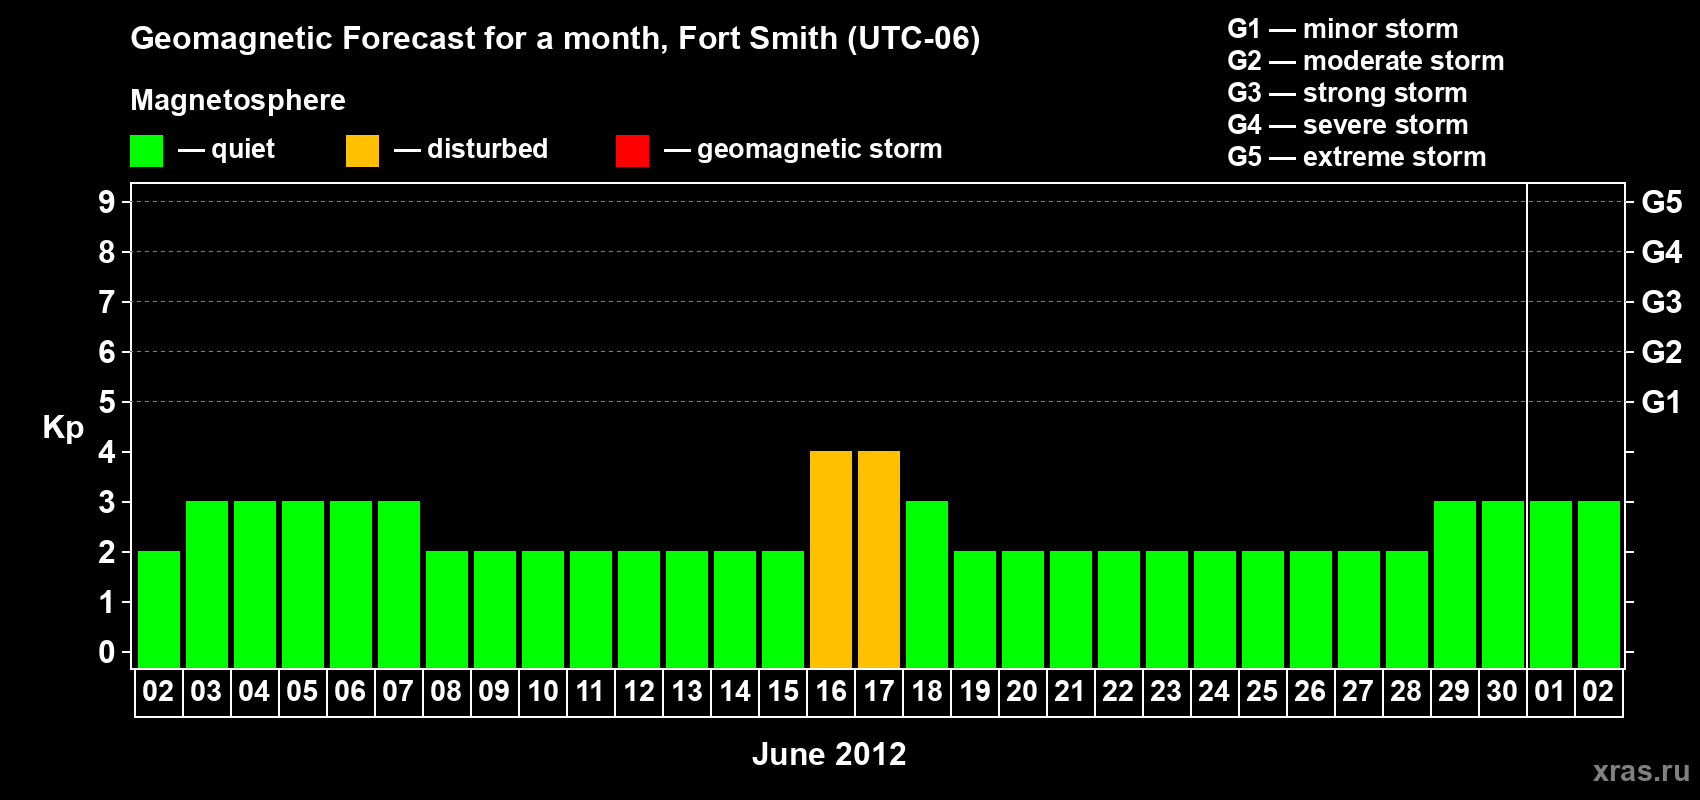This screenshot has height=800, width=1700.
Task: Click the 'Magnetosphere' heading
Action: (238, 100)
